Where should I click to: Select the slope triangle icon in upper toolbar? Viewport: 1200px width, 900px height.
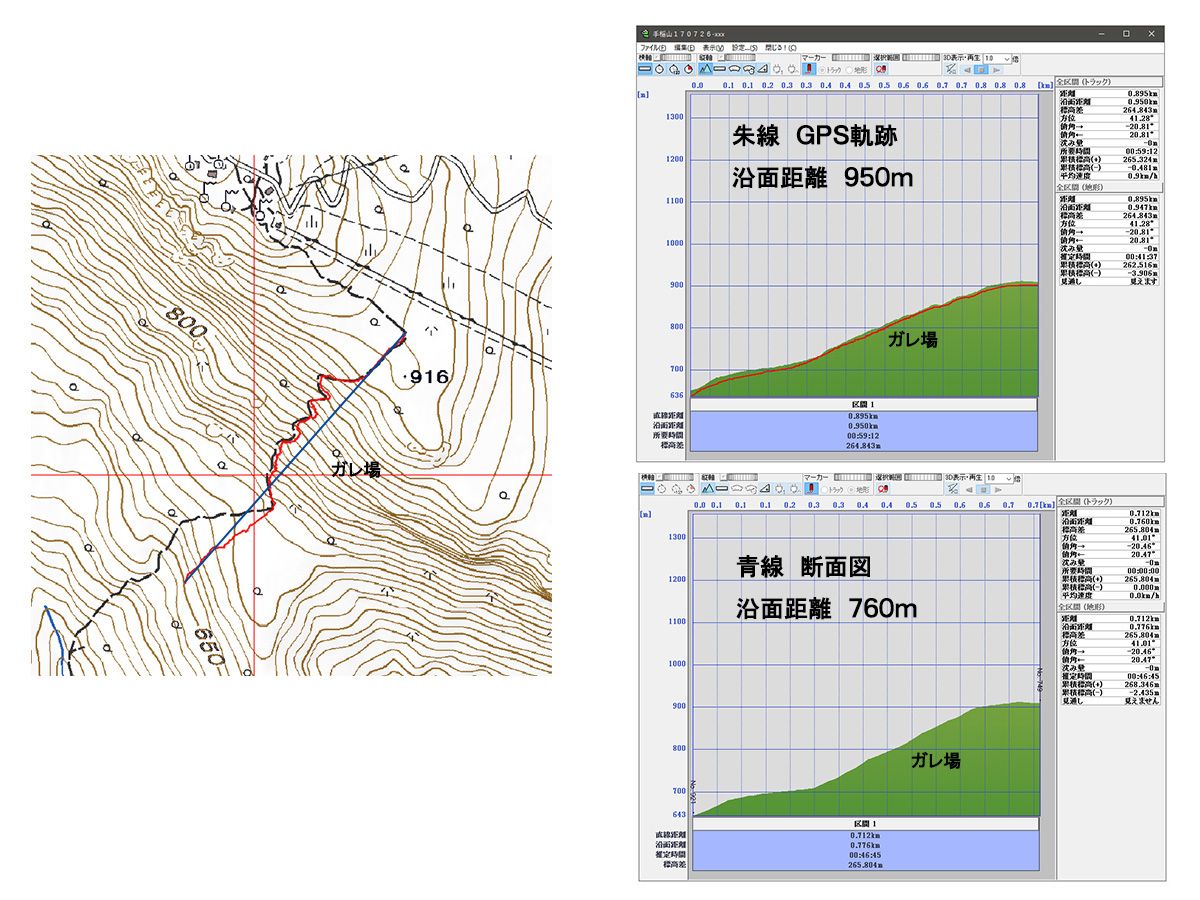tap(763, 70)
